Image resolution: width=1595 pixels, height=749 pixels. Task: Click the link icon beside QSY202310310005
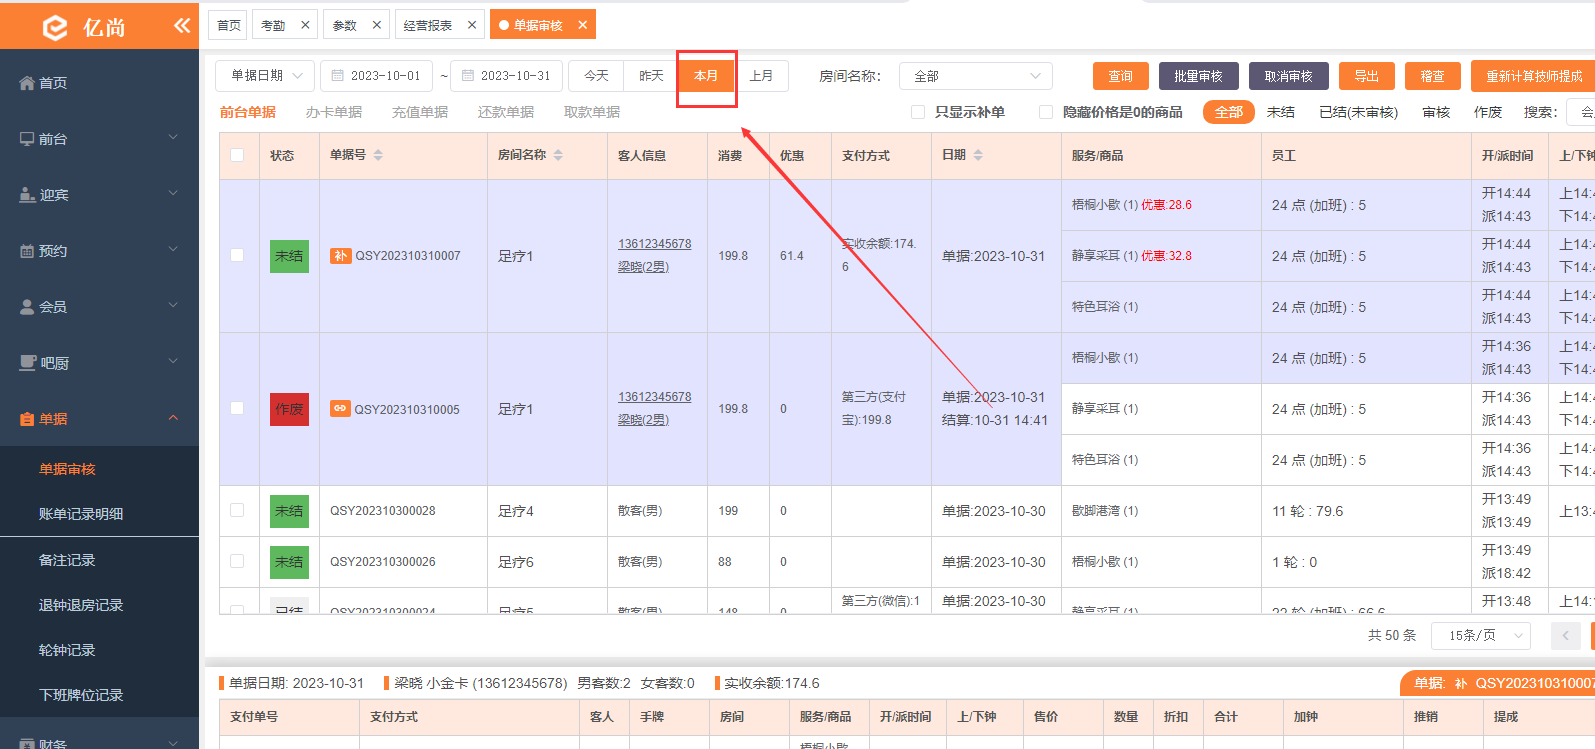point(340,409)
